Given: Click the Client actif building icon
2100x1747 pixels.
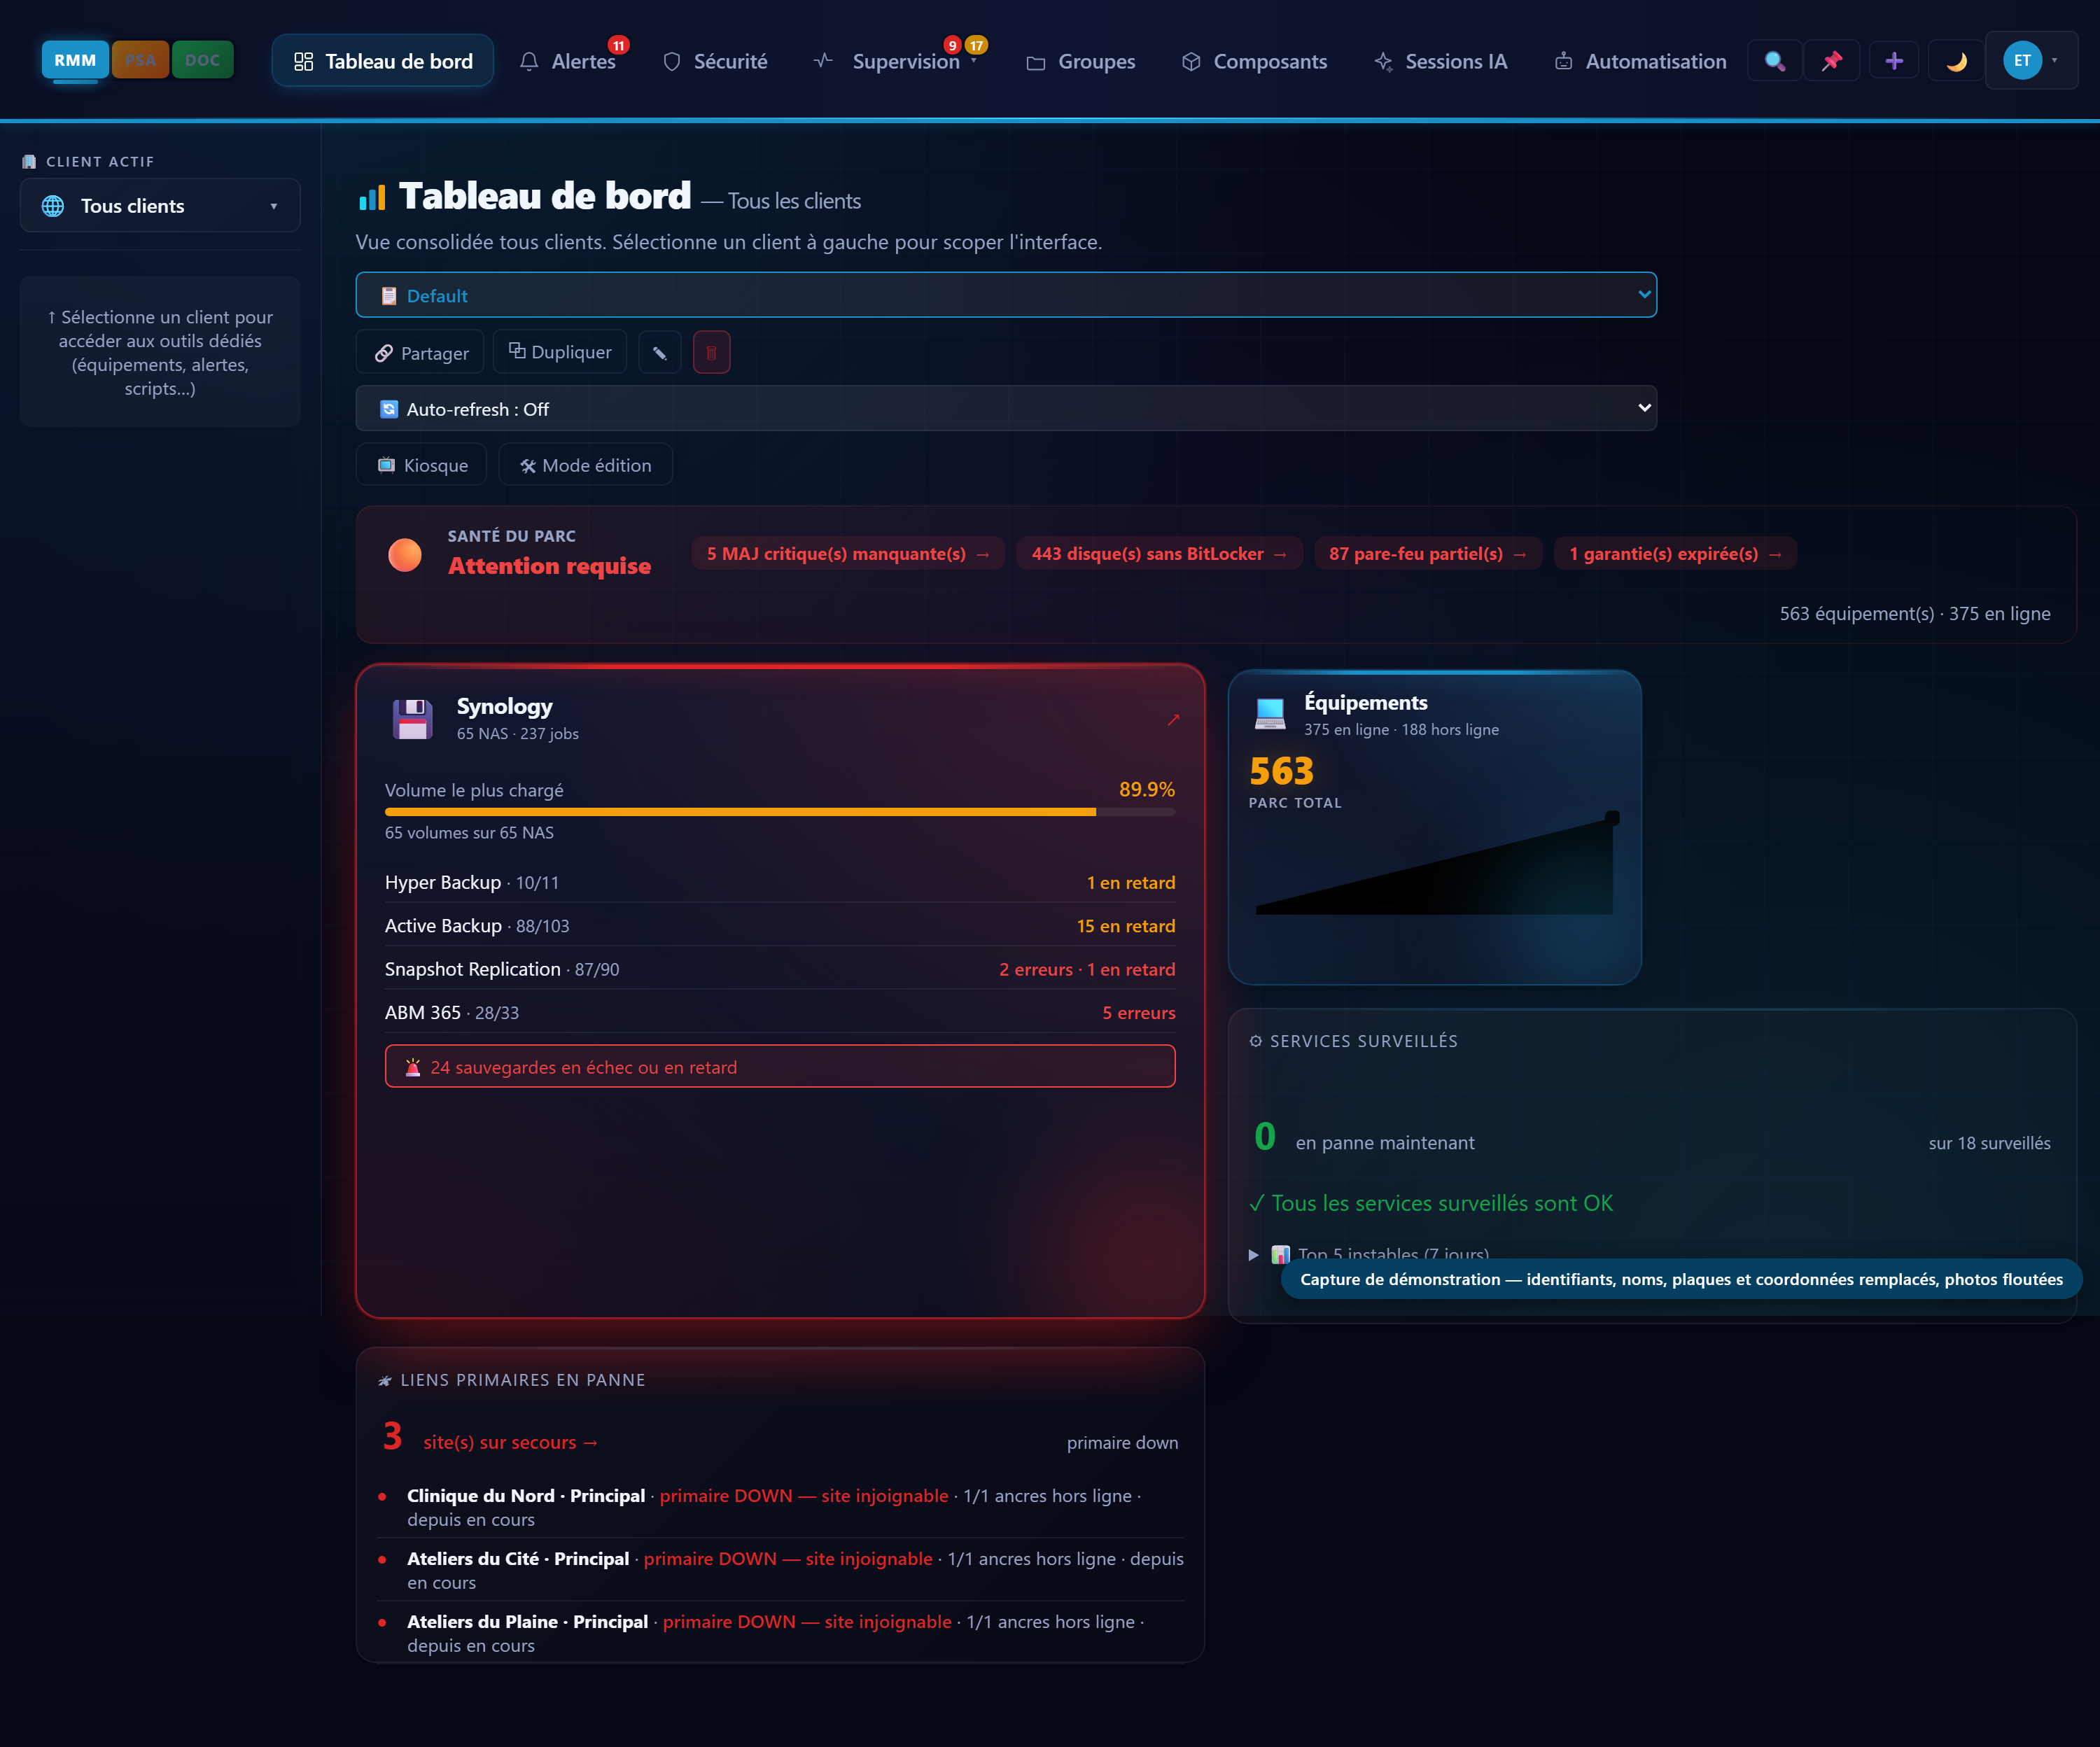Looking at the screenshot, I should (29, 161).
